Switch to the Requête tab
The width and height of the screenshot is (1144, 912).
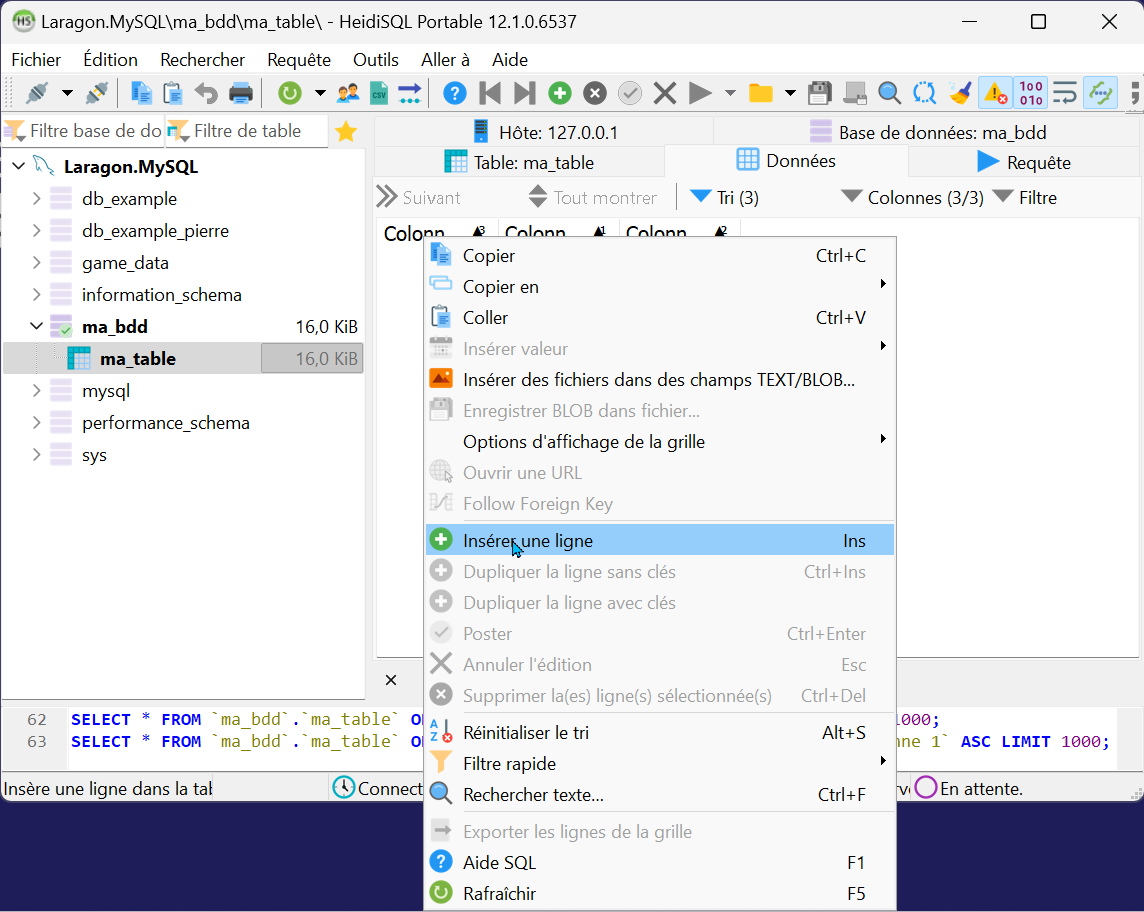(x=1024, y=162)
